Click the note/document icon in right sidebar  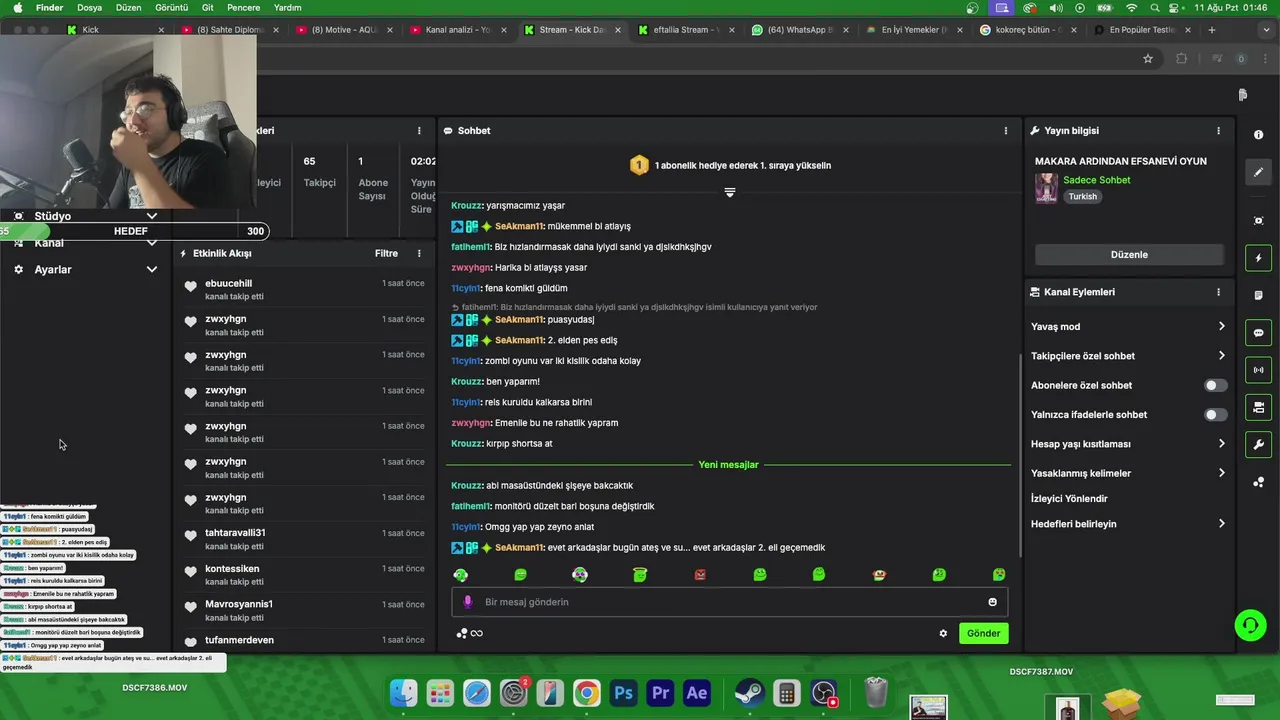coord(1258,296)
